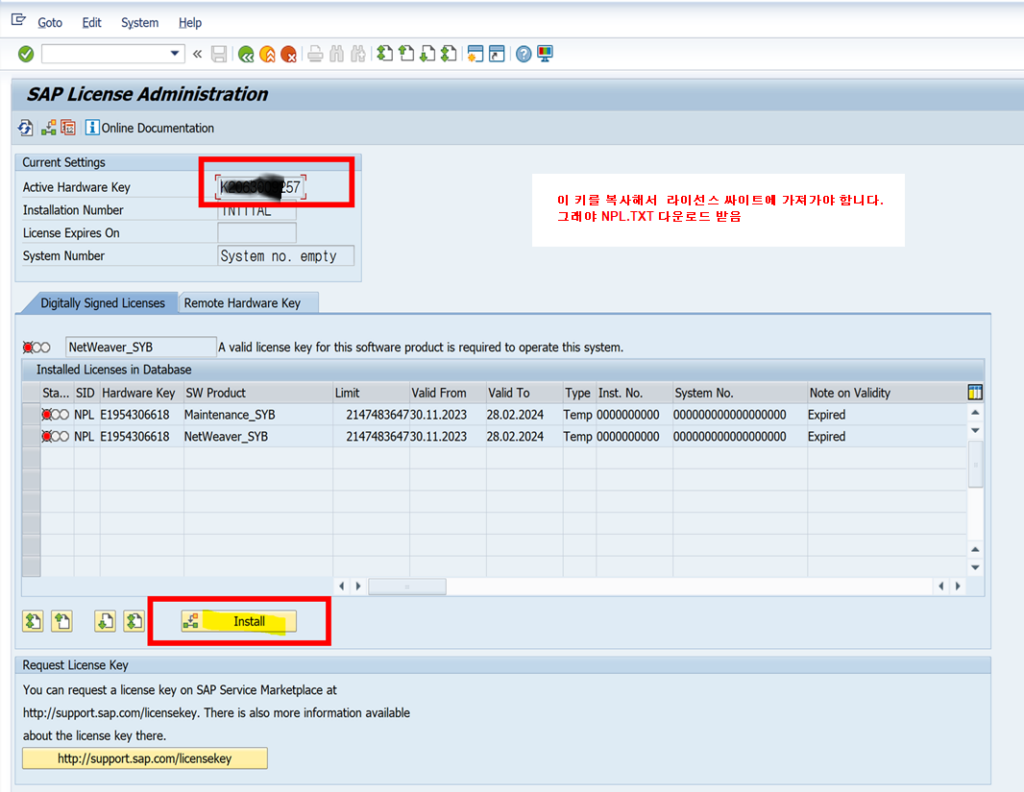Viewport: 1024px width, 792px height.
Task: Select the Maintenance_SYB row selector
Action: 31,415
